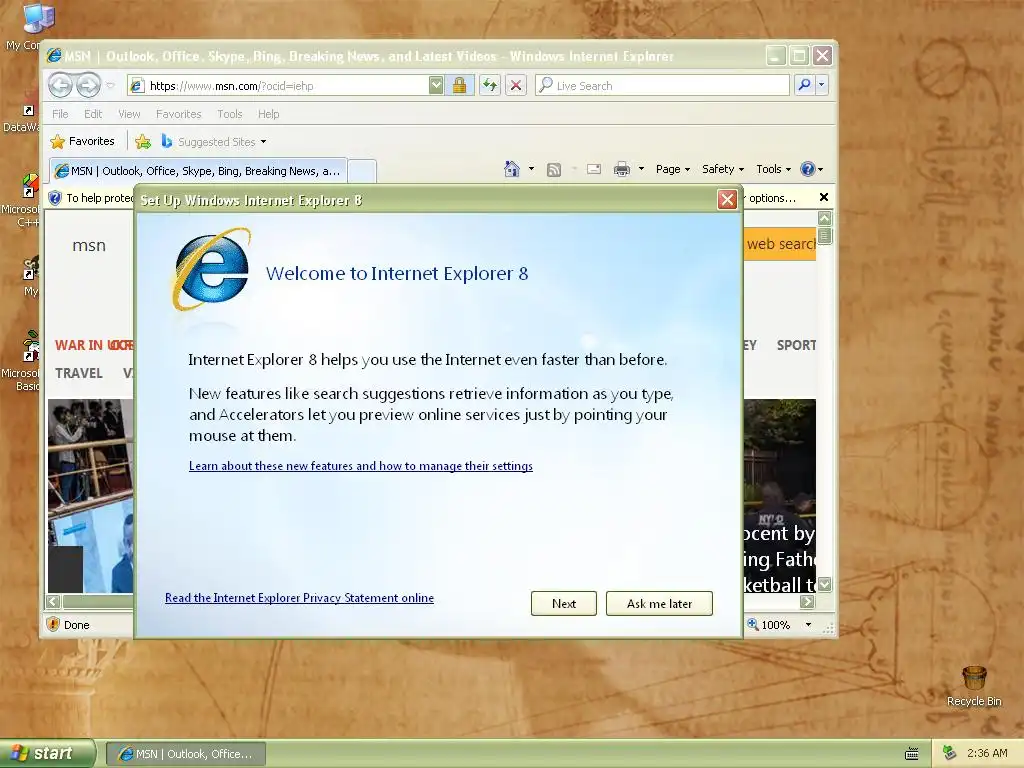Open the SPORTS section link
This screenshot has width=1024, height=768.
coord(796,345)
